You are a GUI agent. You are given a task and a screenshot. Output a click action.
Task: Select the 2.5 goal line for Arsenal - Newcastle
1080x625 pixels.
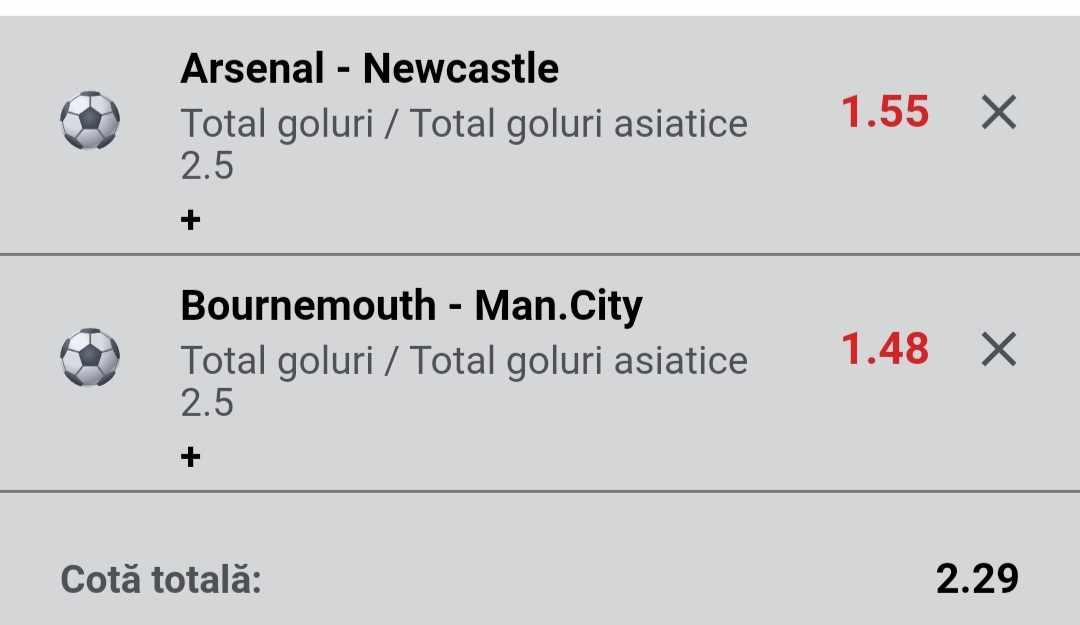pos(207,165)
